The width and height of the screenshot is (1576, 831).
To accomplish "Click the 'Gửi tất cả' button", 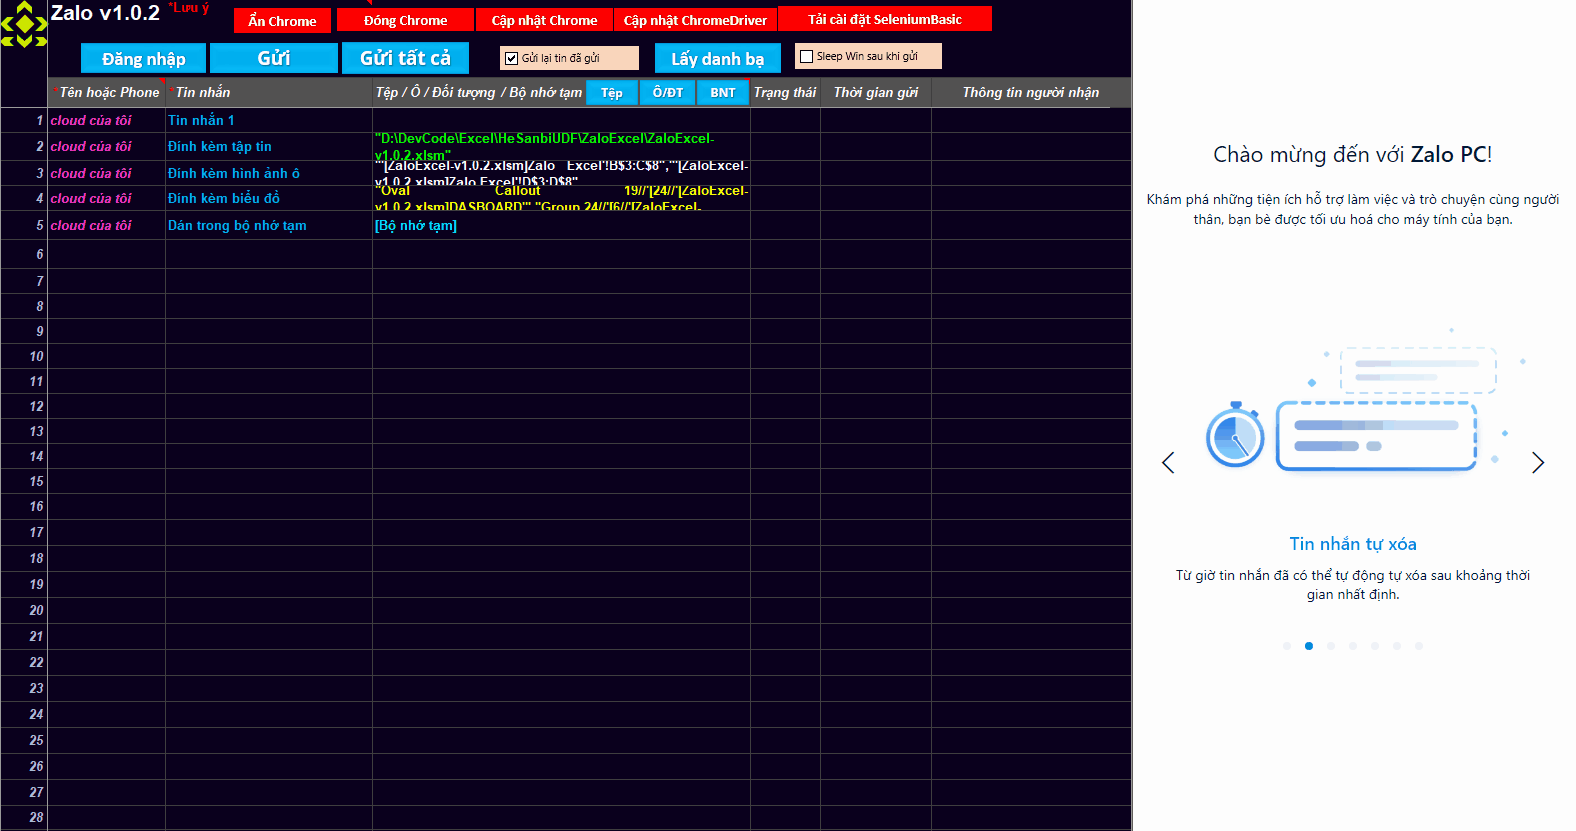I will click(405, 58).
